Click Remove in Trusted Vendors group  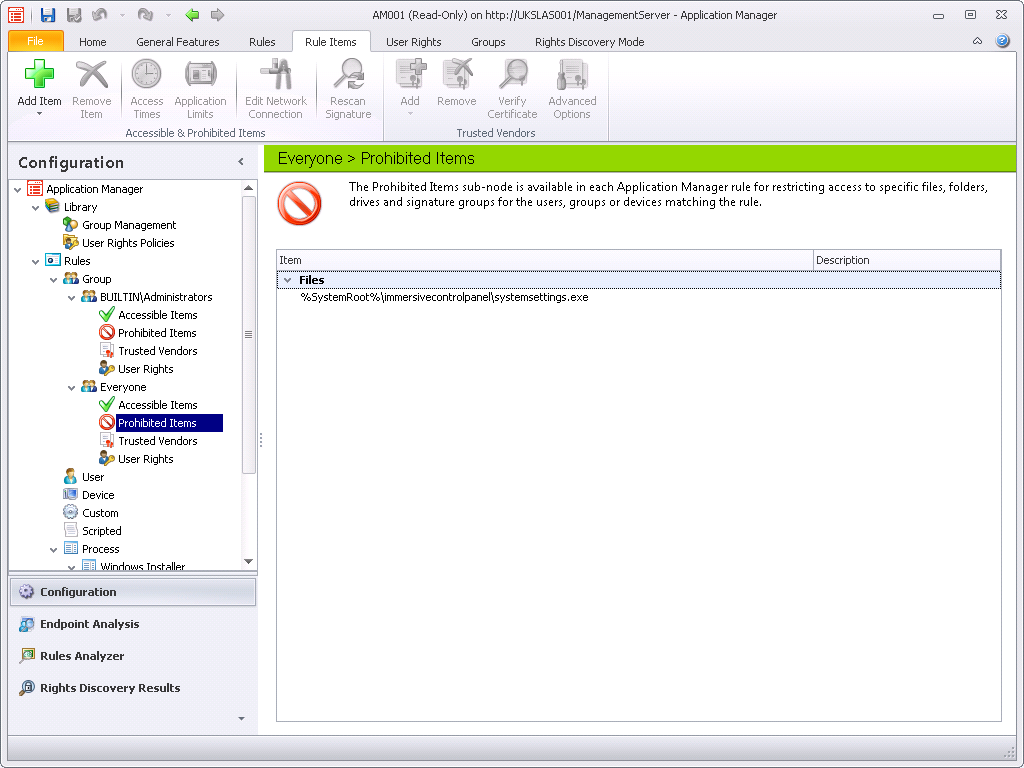[x=456, y=74]
